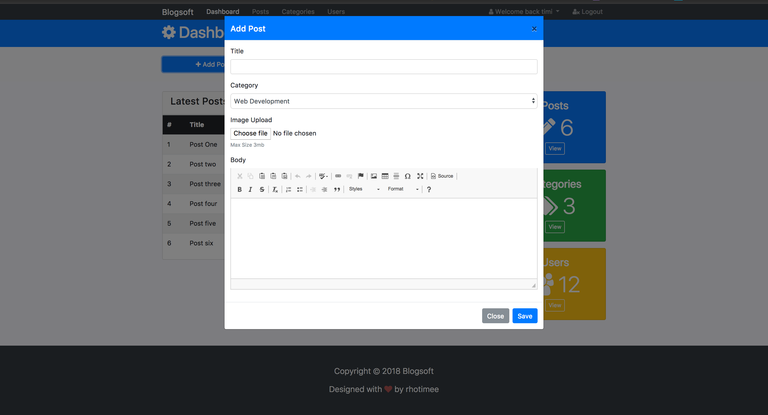Click the Choose file button

(250, 133)
